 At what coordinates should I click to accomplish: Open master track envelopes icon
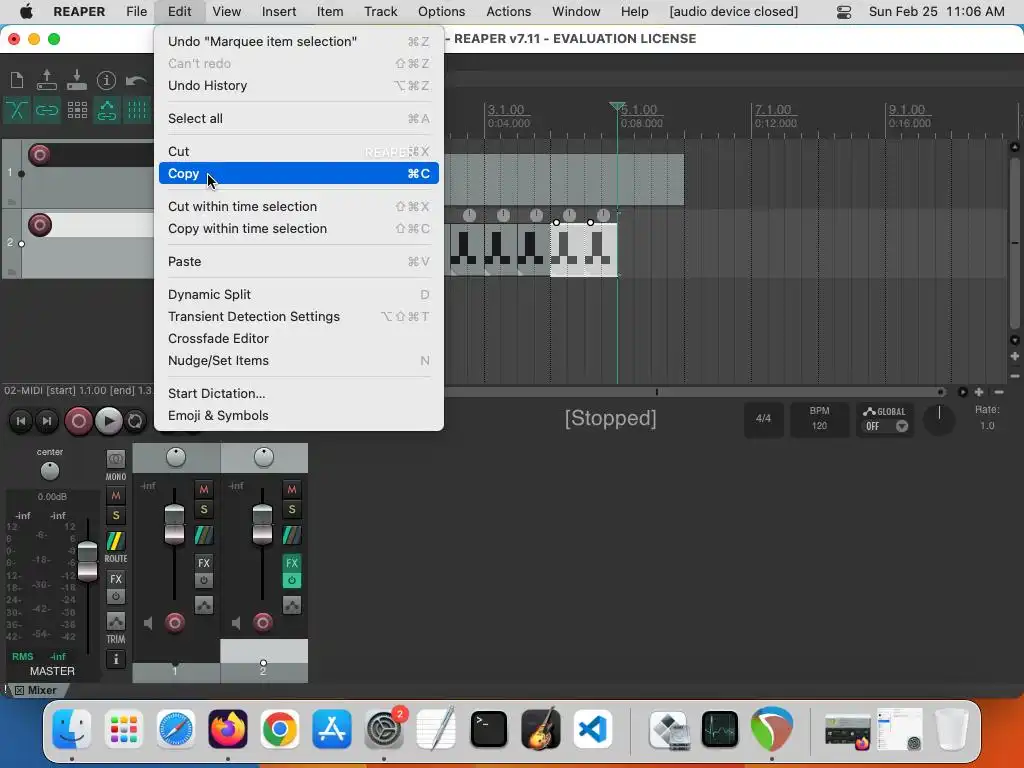pyautogui.click(x=116, y=621)
